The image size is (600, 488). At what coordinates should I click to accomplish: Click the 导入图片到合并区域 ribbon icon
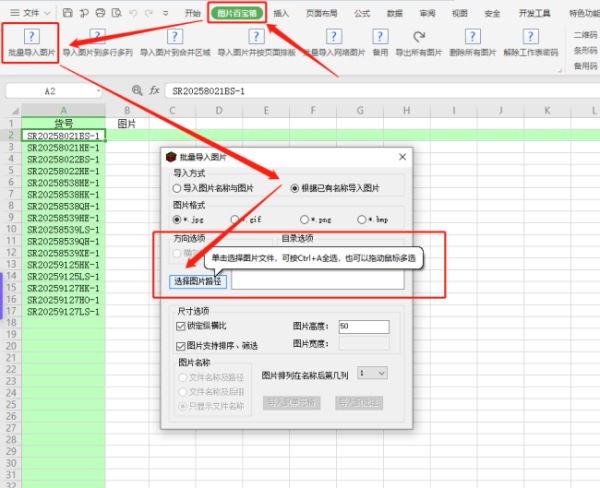(175, 37)
